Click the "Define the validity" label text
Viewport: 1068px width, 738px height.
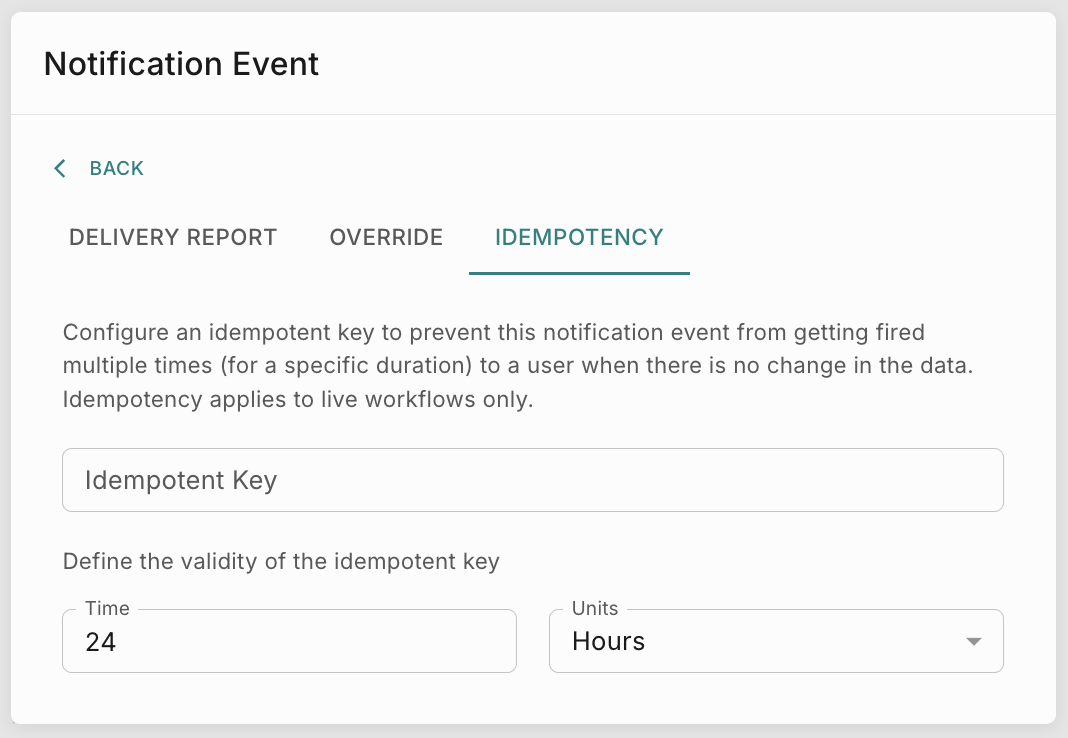tap(281, 561)
